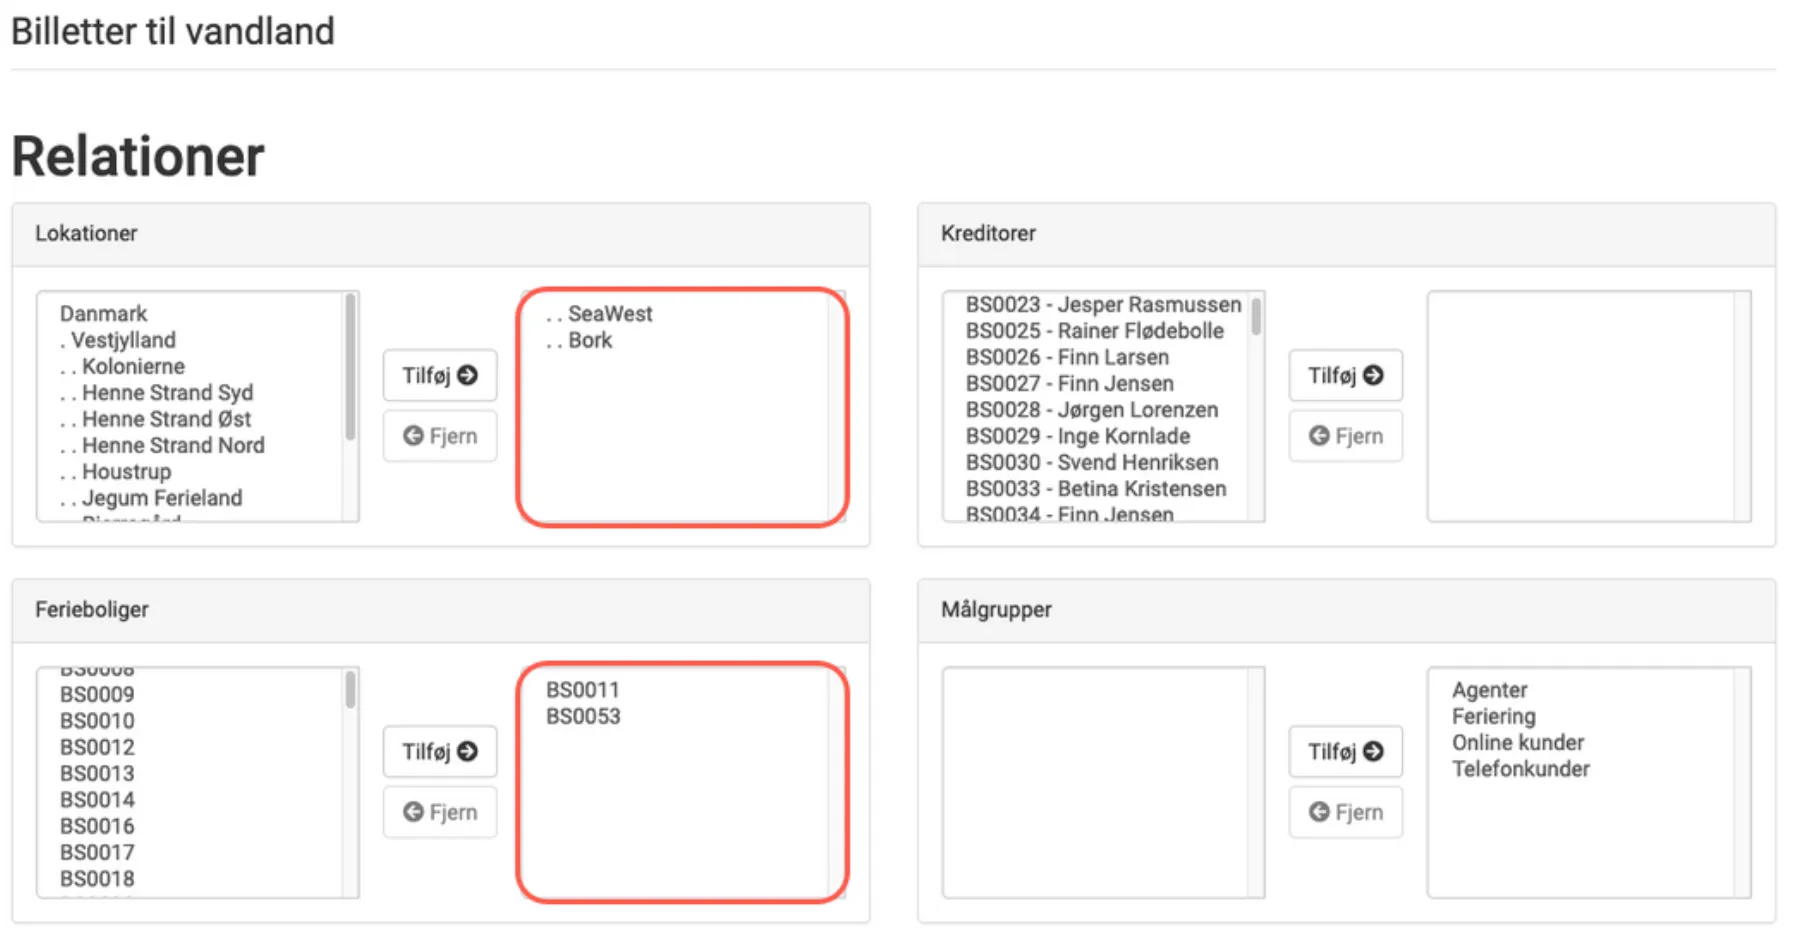Select Henne Strand Syd location
This screenshot has height=938, width=1794.
coord(167,393)
